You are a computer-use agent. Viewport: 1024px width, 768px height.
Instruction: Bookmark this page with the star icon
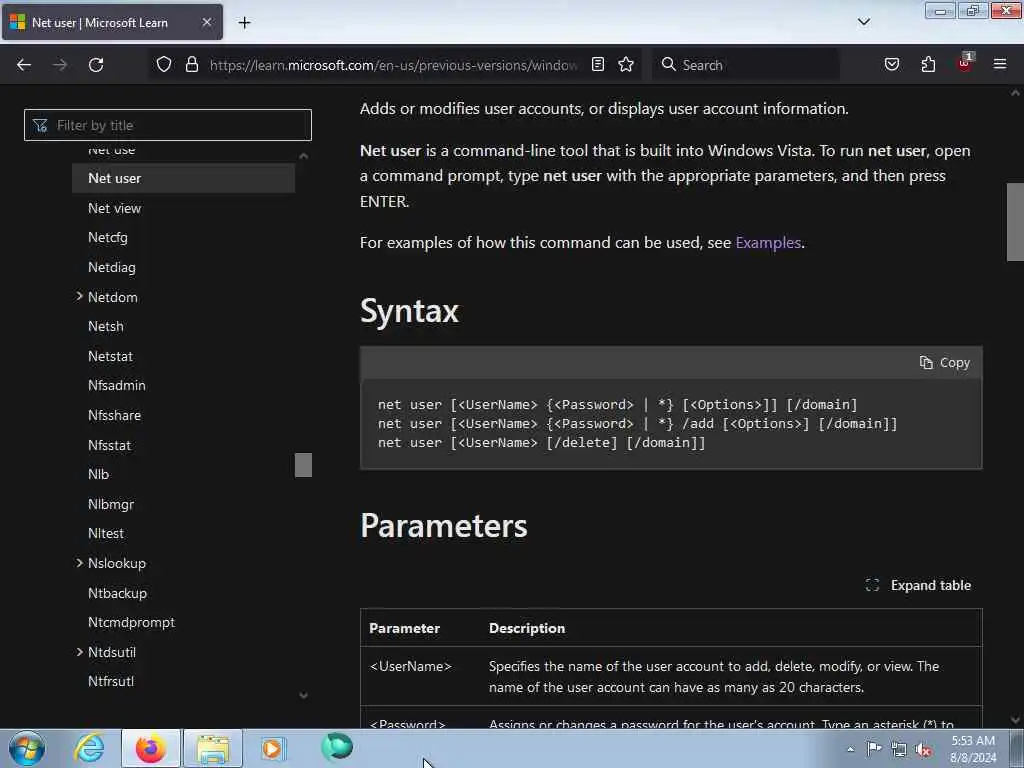(626, 64)
